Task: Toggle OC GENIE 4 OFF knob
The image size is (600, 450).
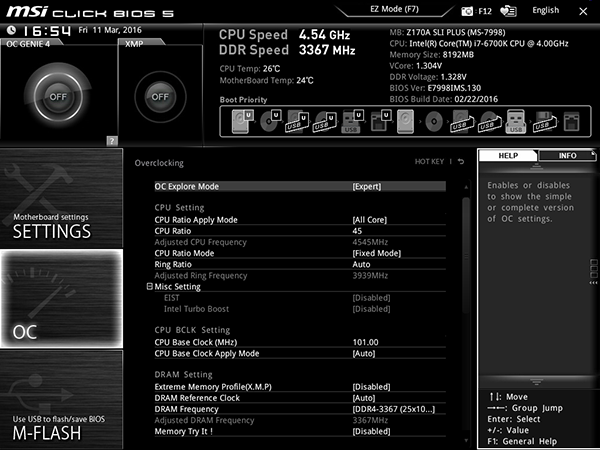Action: click(x=58, y=97)
